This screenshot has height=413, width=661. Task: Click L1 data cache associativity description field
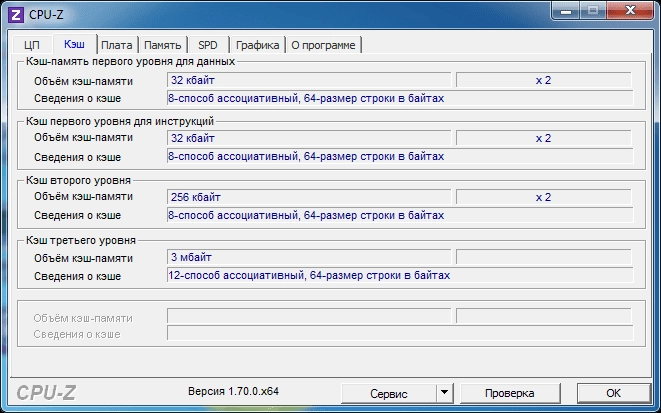(400, 98)
